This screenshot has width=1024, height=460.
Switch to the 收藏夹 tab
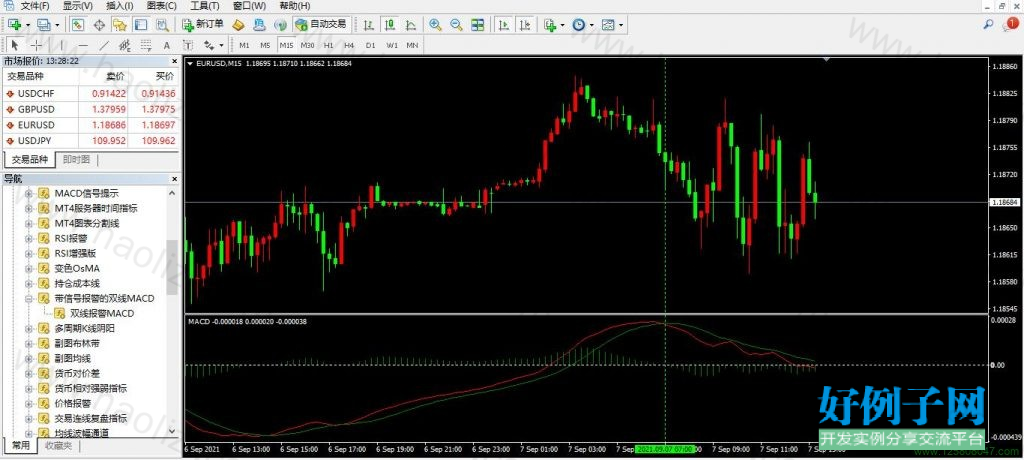pos(58,446)
